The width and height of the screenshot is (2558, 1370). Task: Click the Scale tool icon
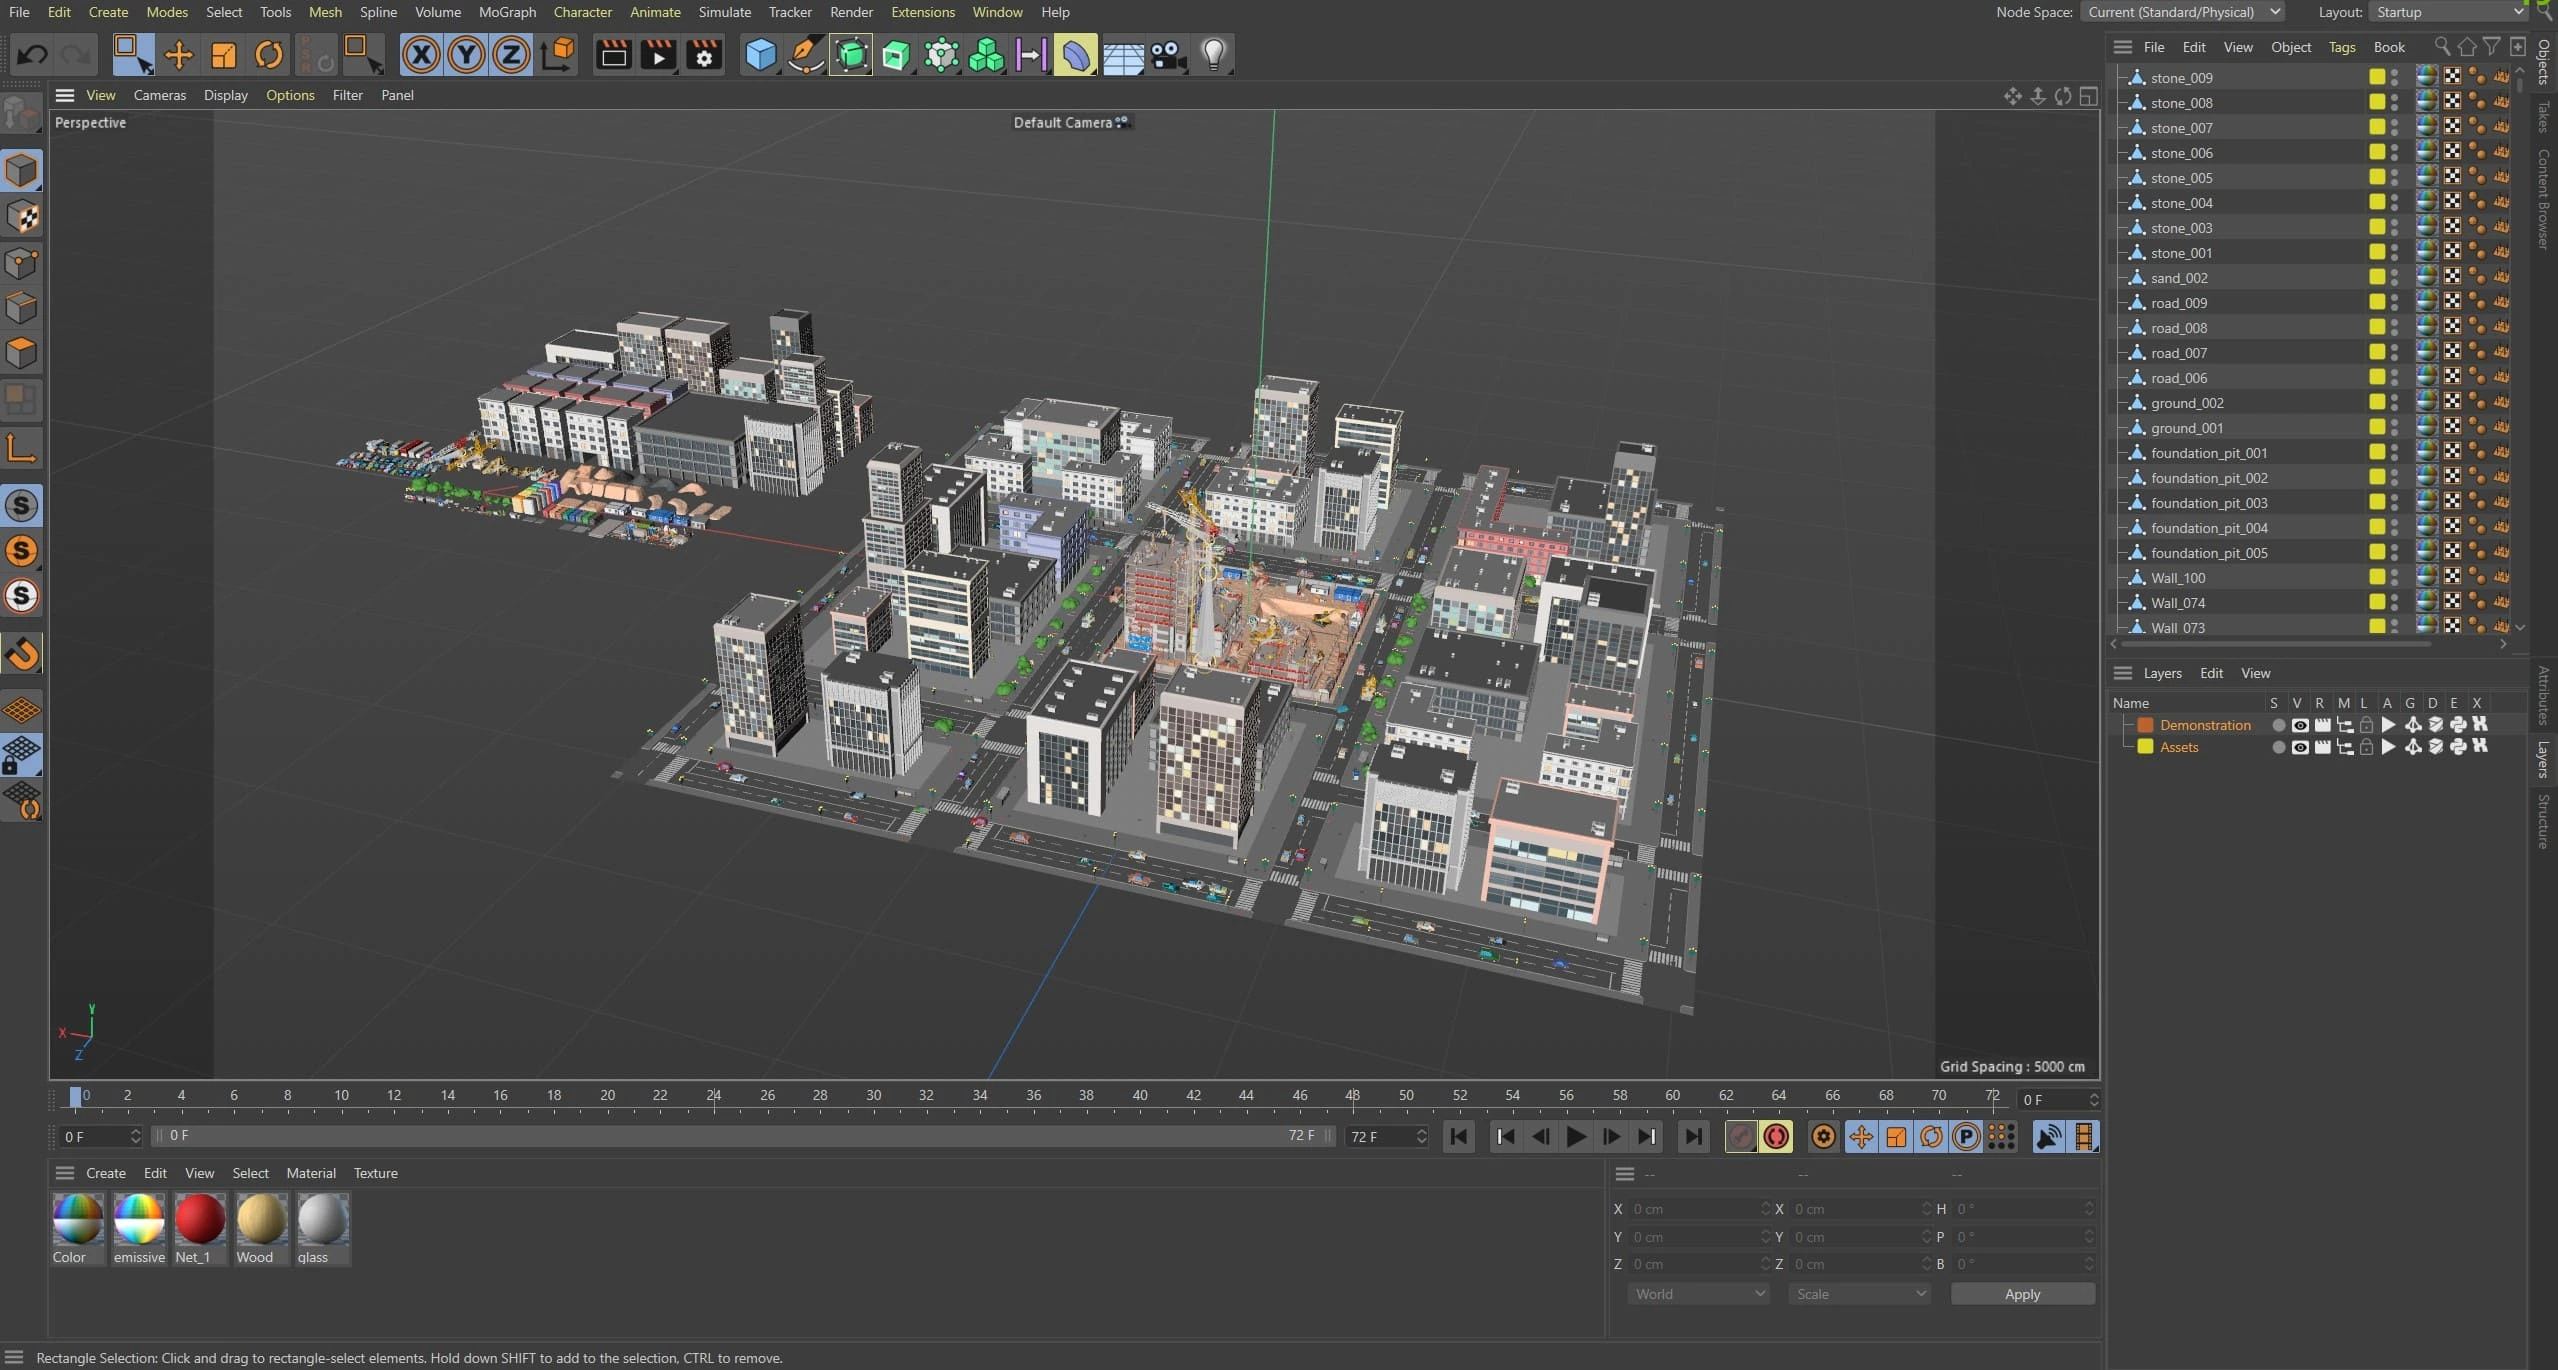point(223,55)
